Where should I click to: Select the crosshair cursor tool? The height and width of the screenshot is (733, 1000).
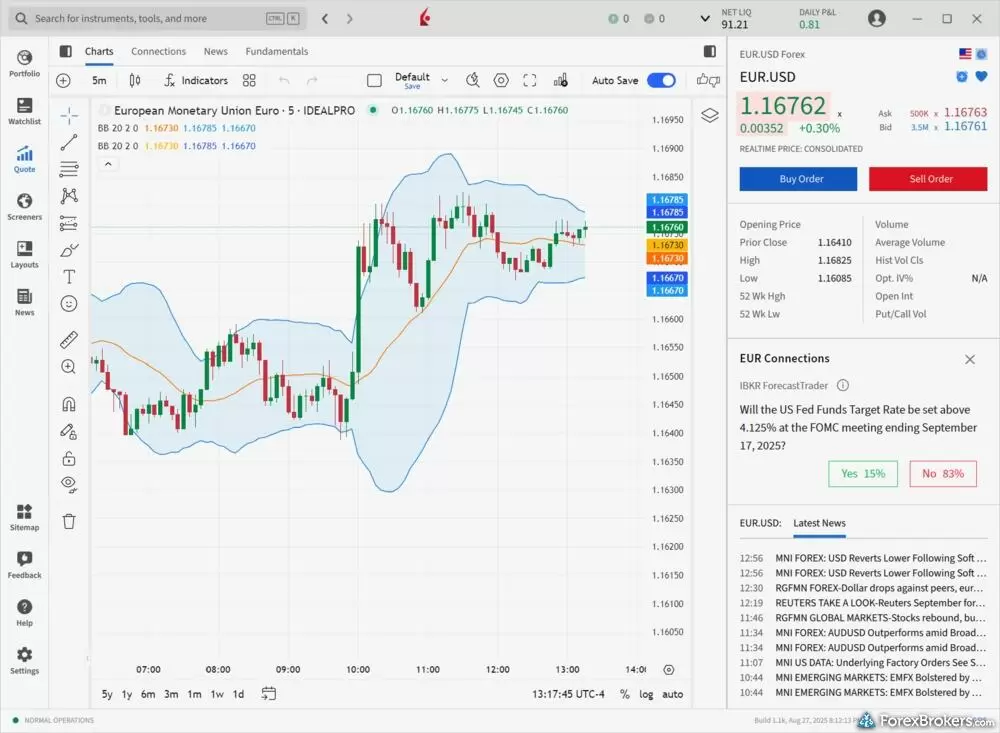pyautogui.click(x=69, y=115)
